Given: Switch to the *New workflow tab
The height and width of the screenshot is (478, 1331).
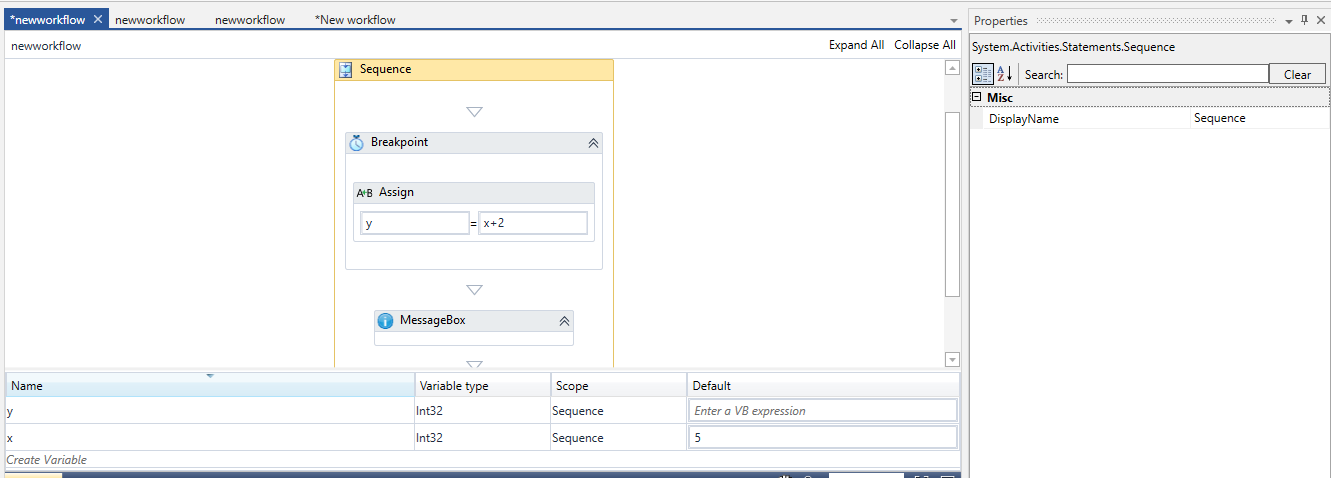Looking at the screenshot, I should (x=355, y=20).
